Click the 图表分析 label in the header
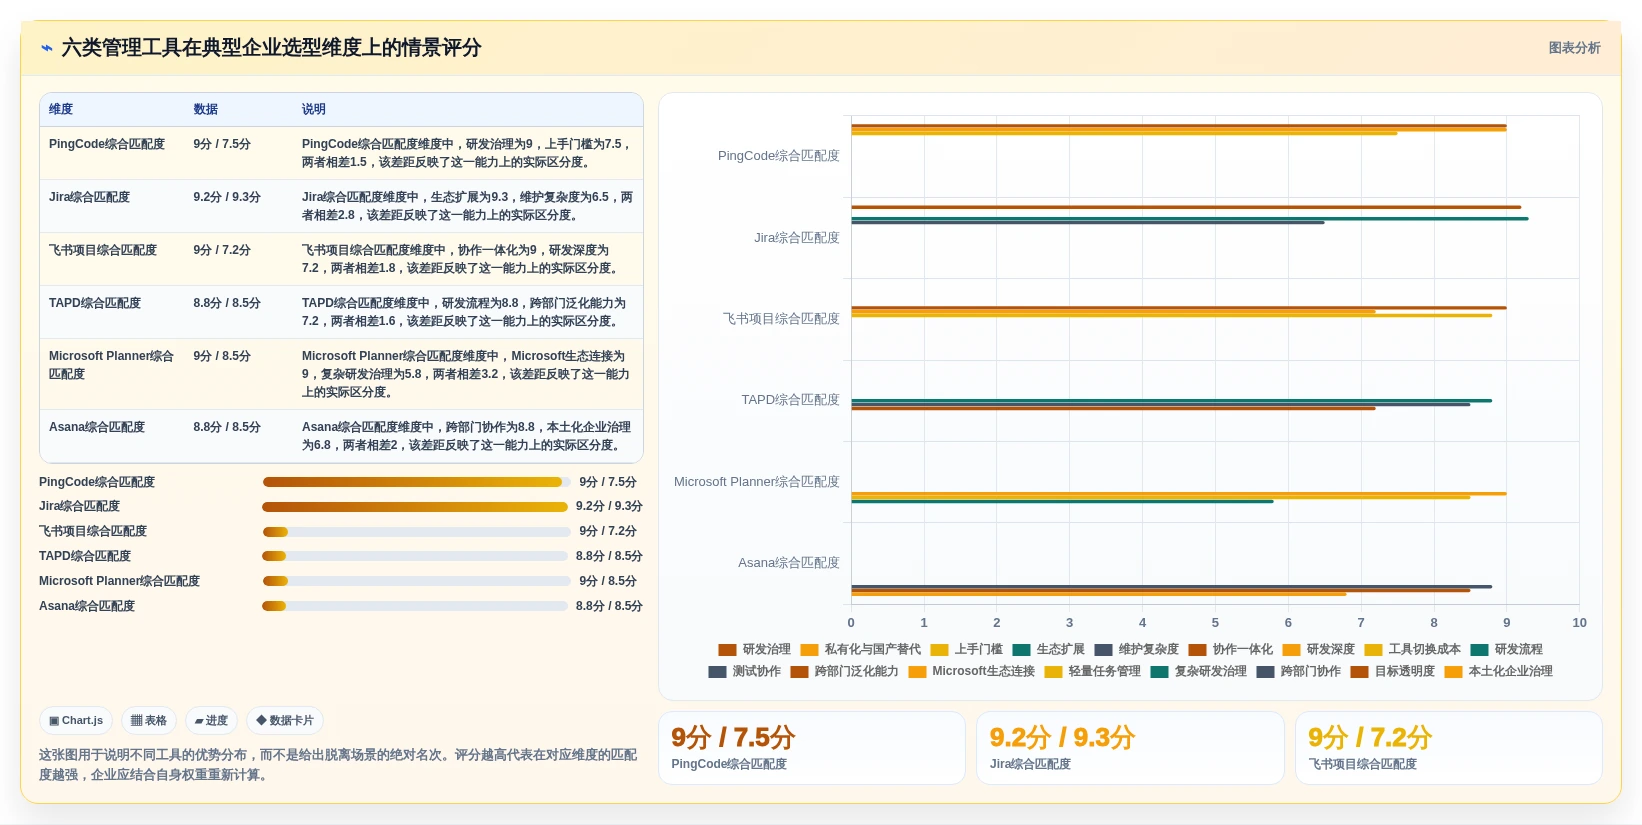 tap(1574, 48)
